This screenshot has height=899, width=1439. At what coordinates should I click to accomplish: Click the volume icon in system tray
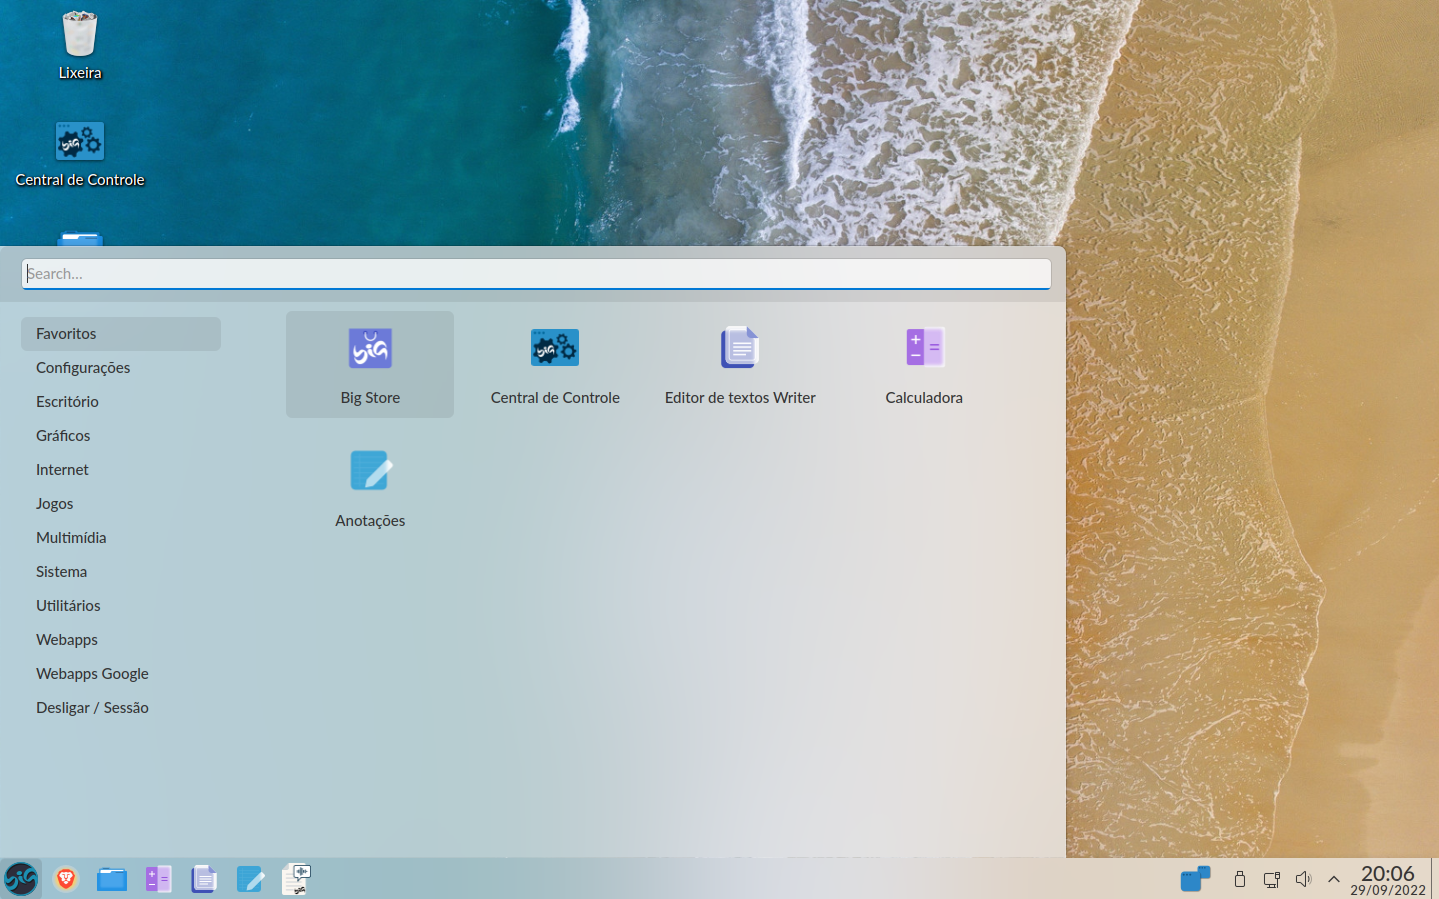click(x=1303, y=879)
